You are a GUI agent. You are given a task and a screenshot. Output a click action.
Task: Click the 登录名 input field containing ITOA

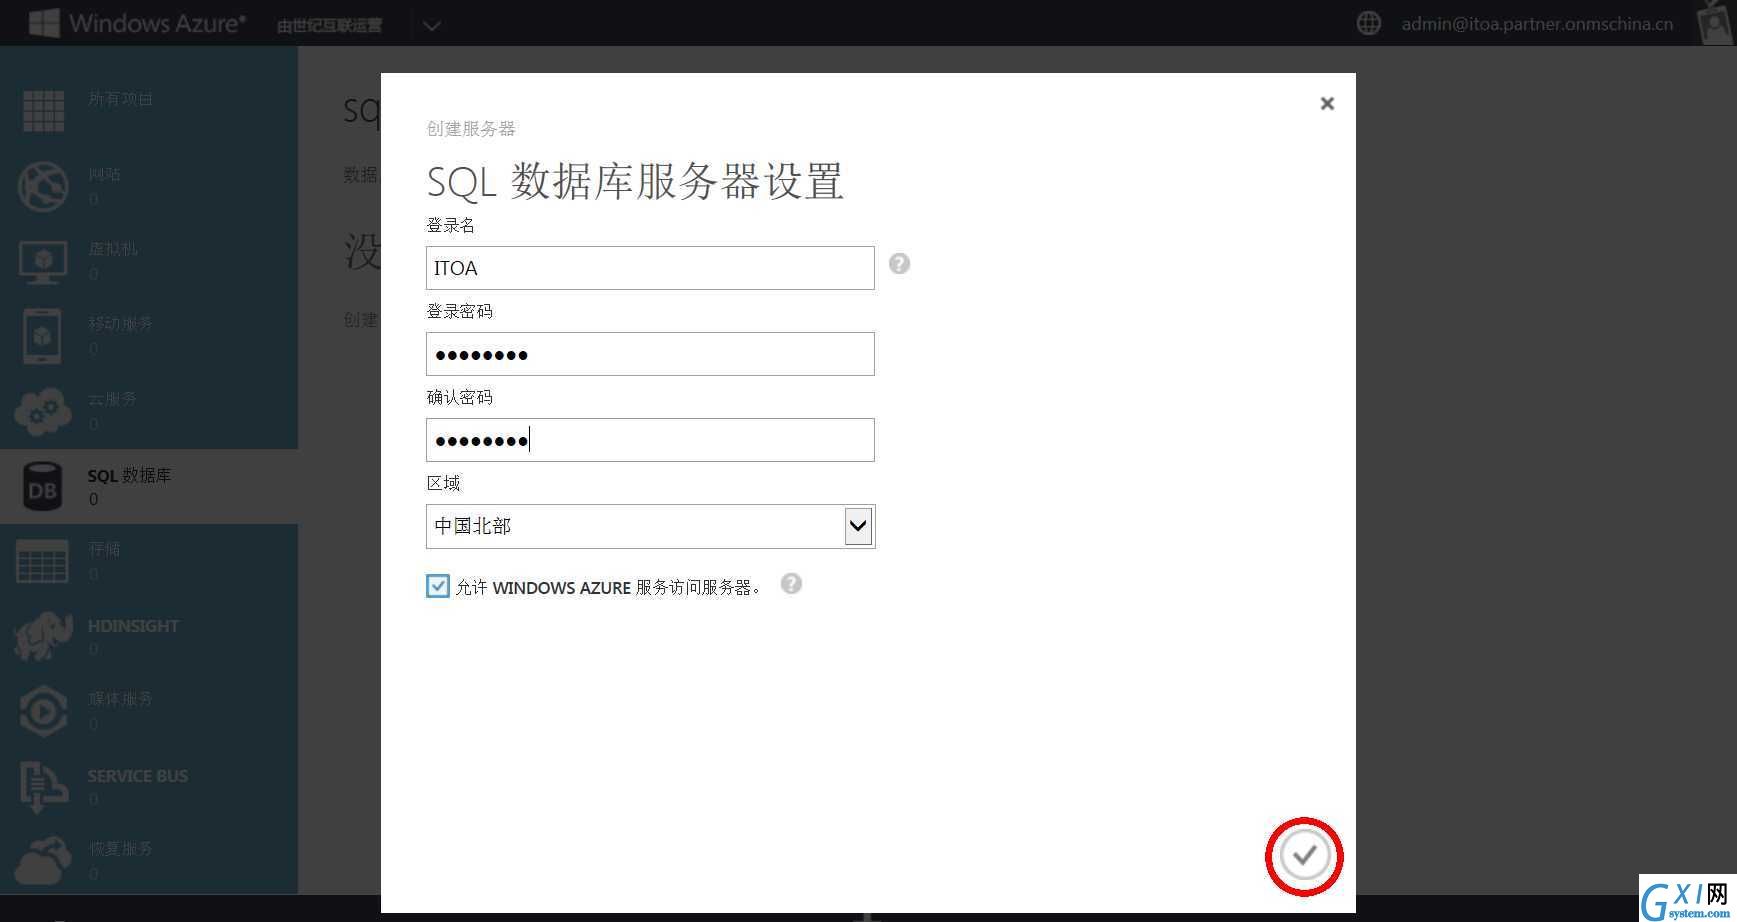point(650,268)
